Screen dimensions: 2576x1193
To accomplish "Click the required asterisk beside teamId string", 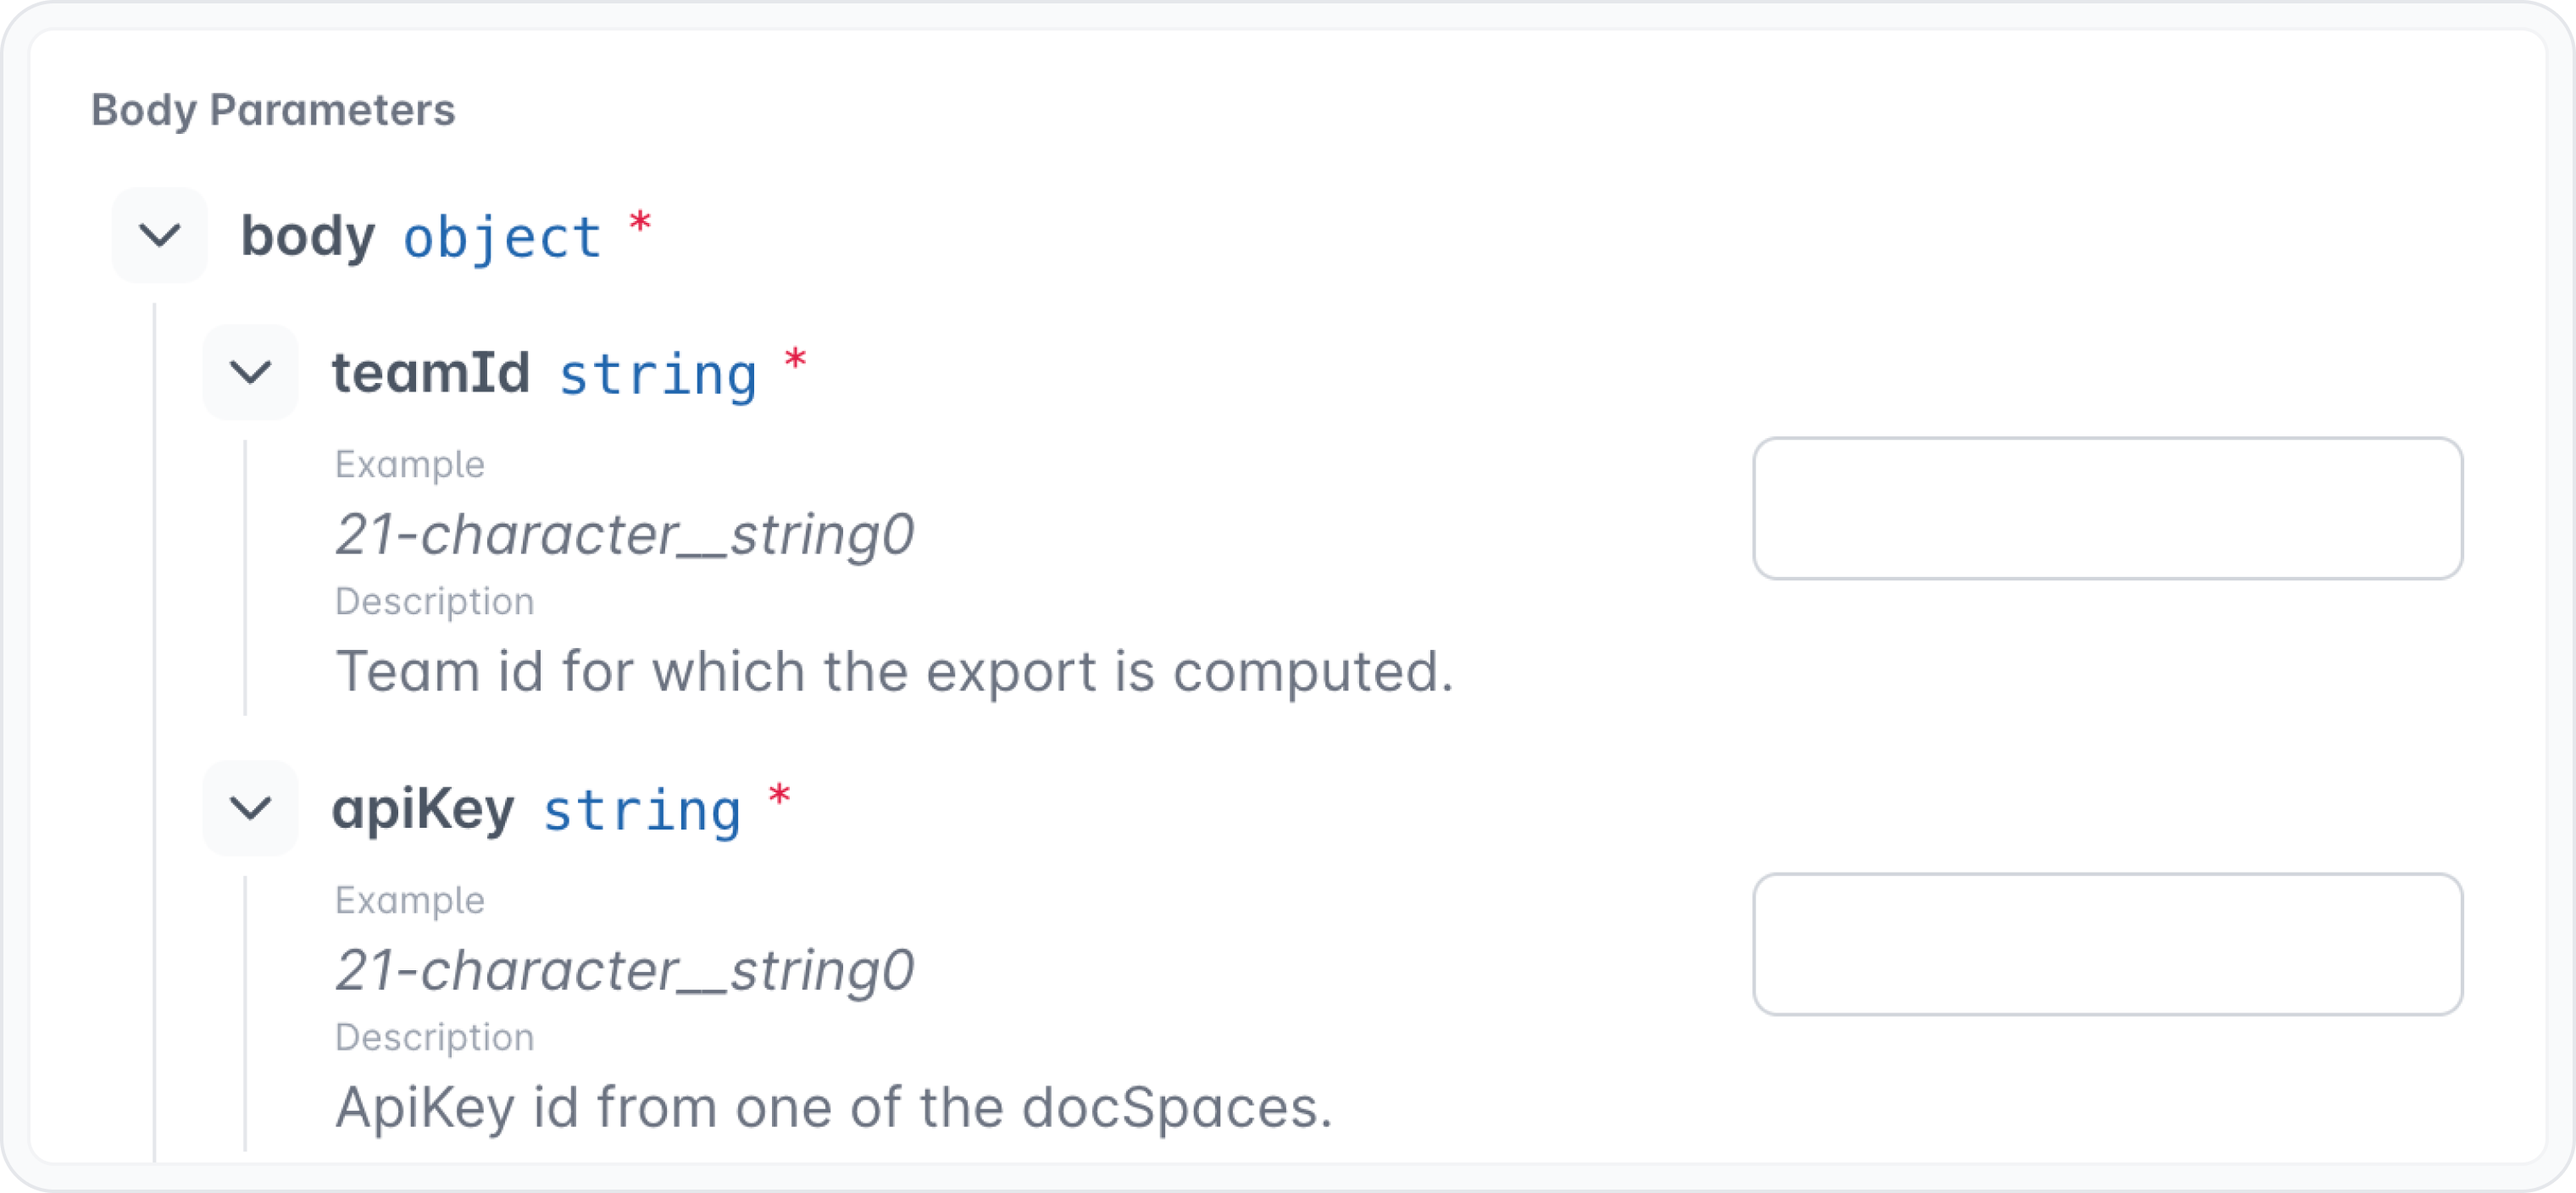I will click(x=795, y=360).
